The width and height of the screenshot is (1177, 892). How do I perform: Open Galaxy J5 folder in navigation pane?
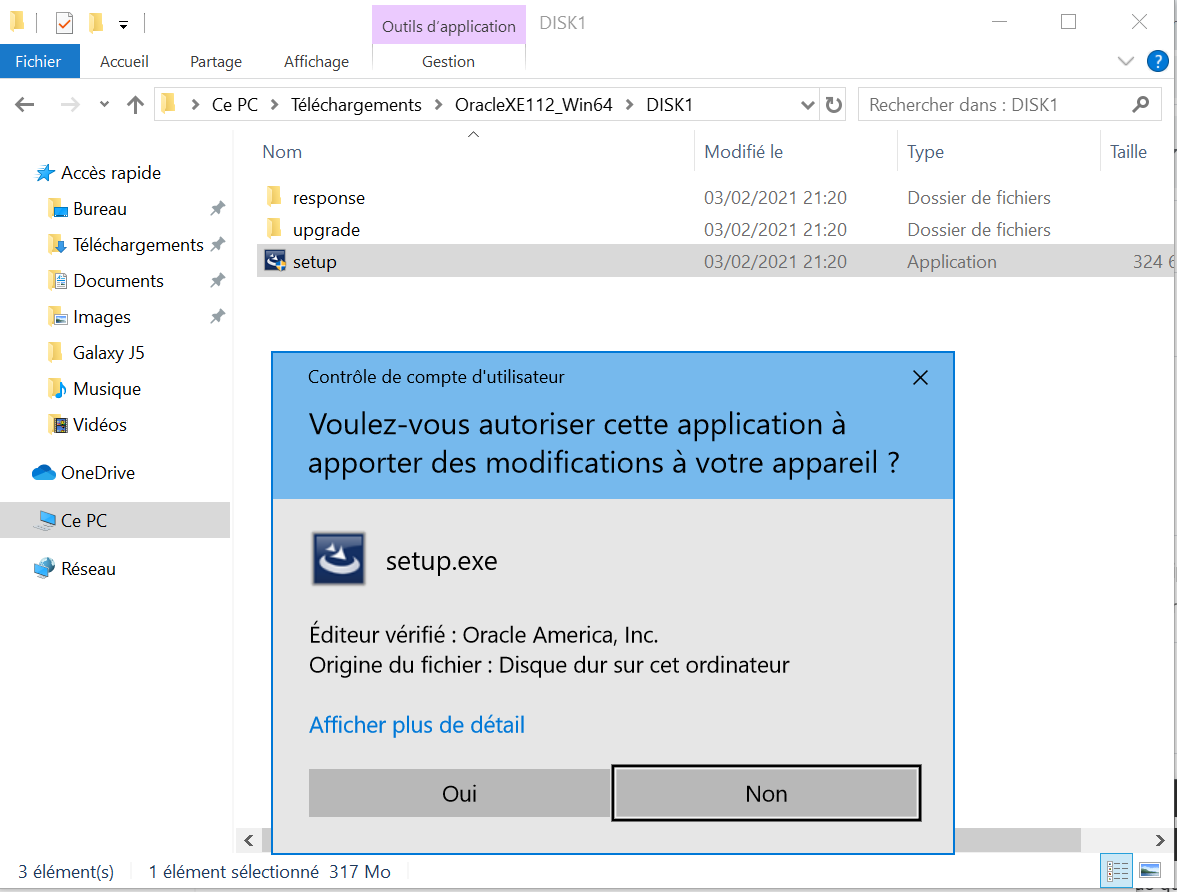tap(108, 353)
